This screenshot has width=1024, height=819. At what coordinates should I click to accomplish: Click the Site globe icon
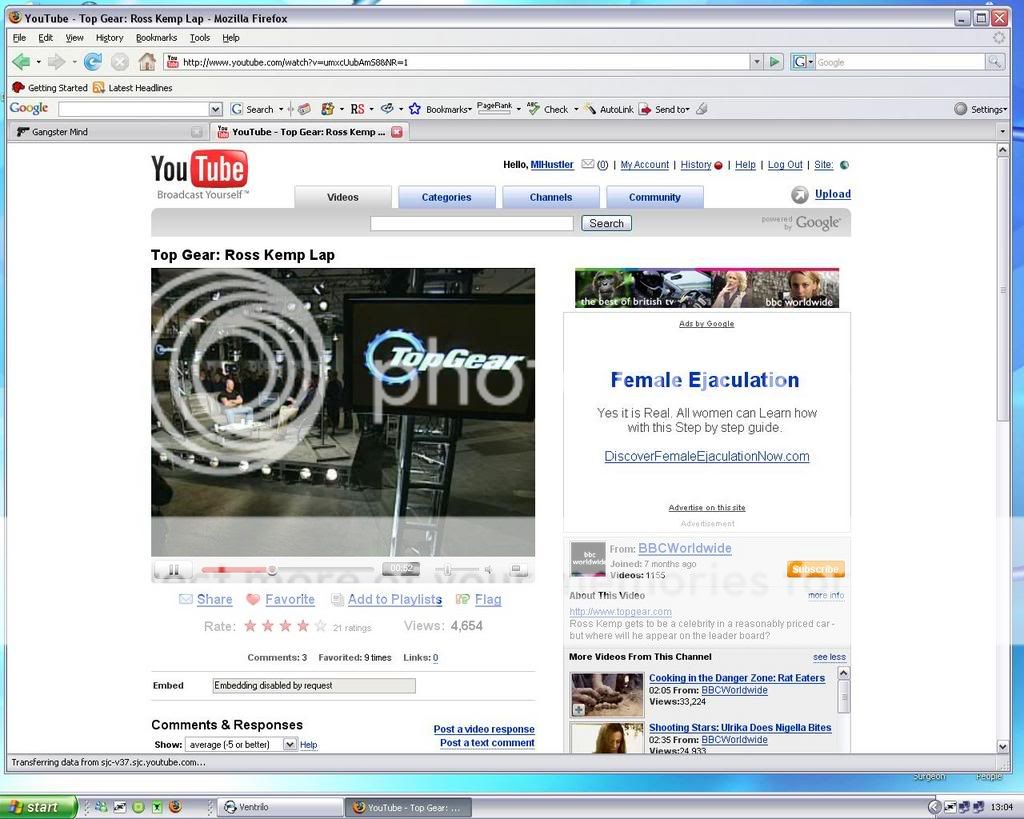844,165
